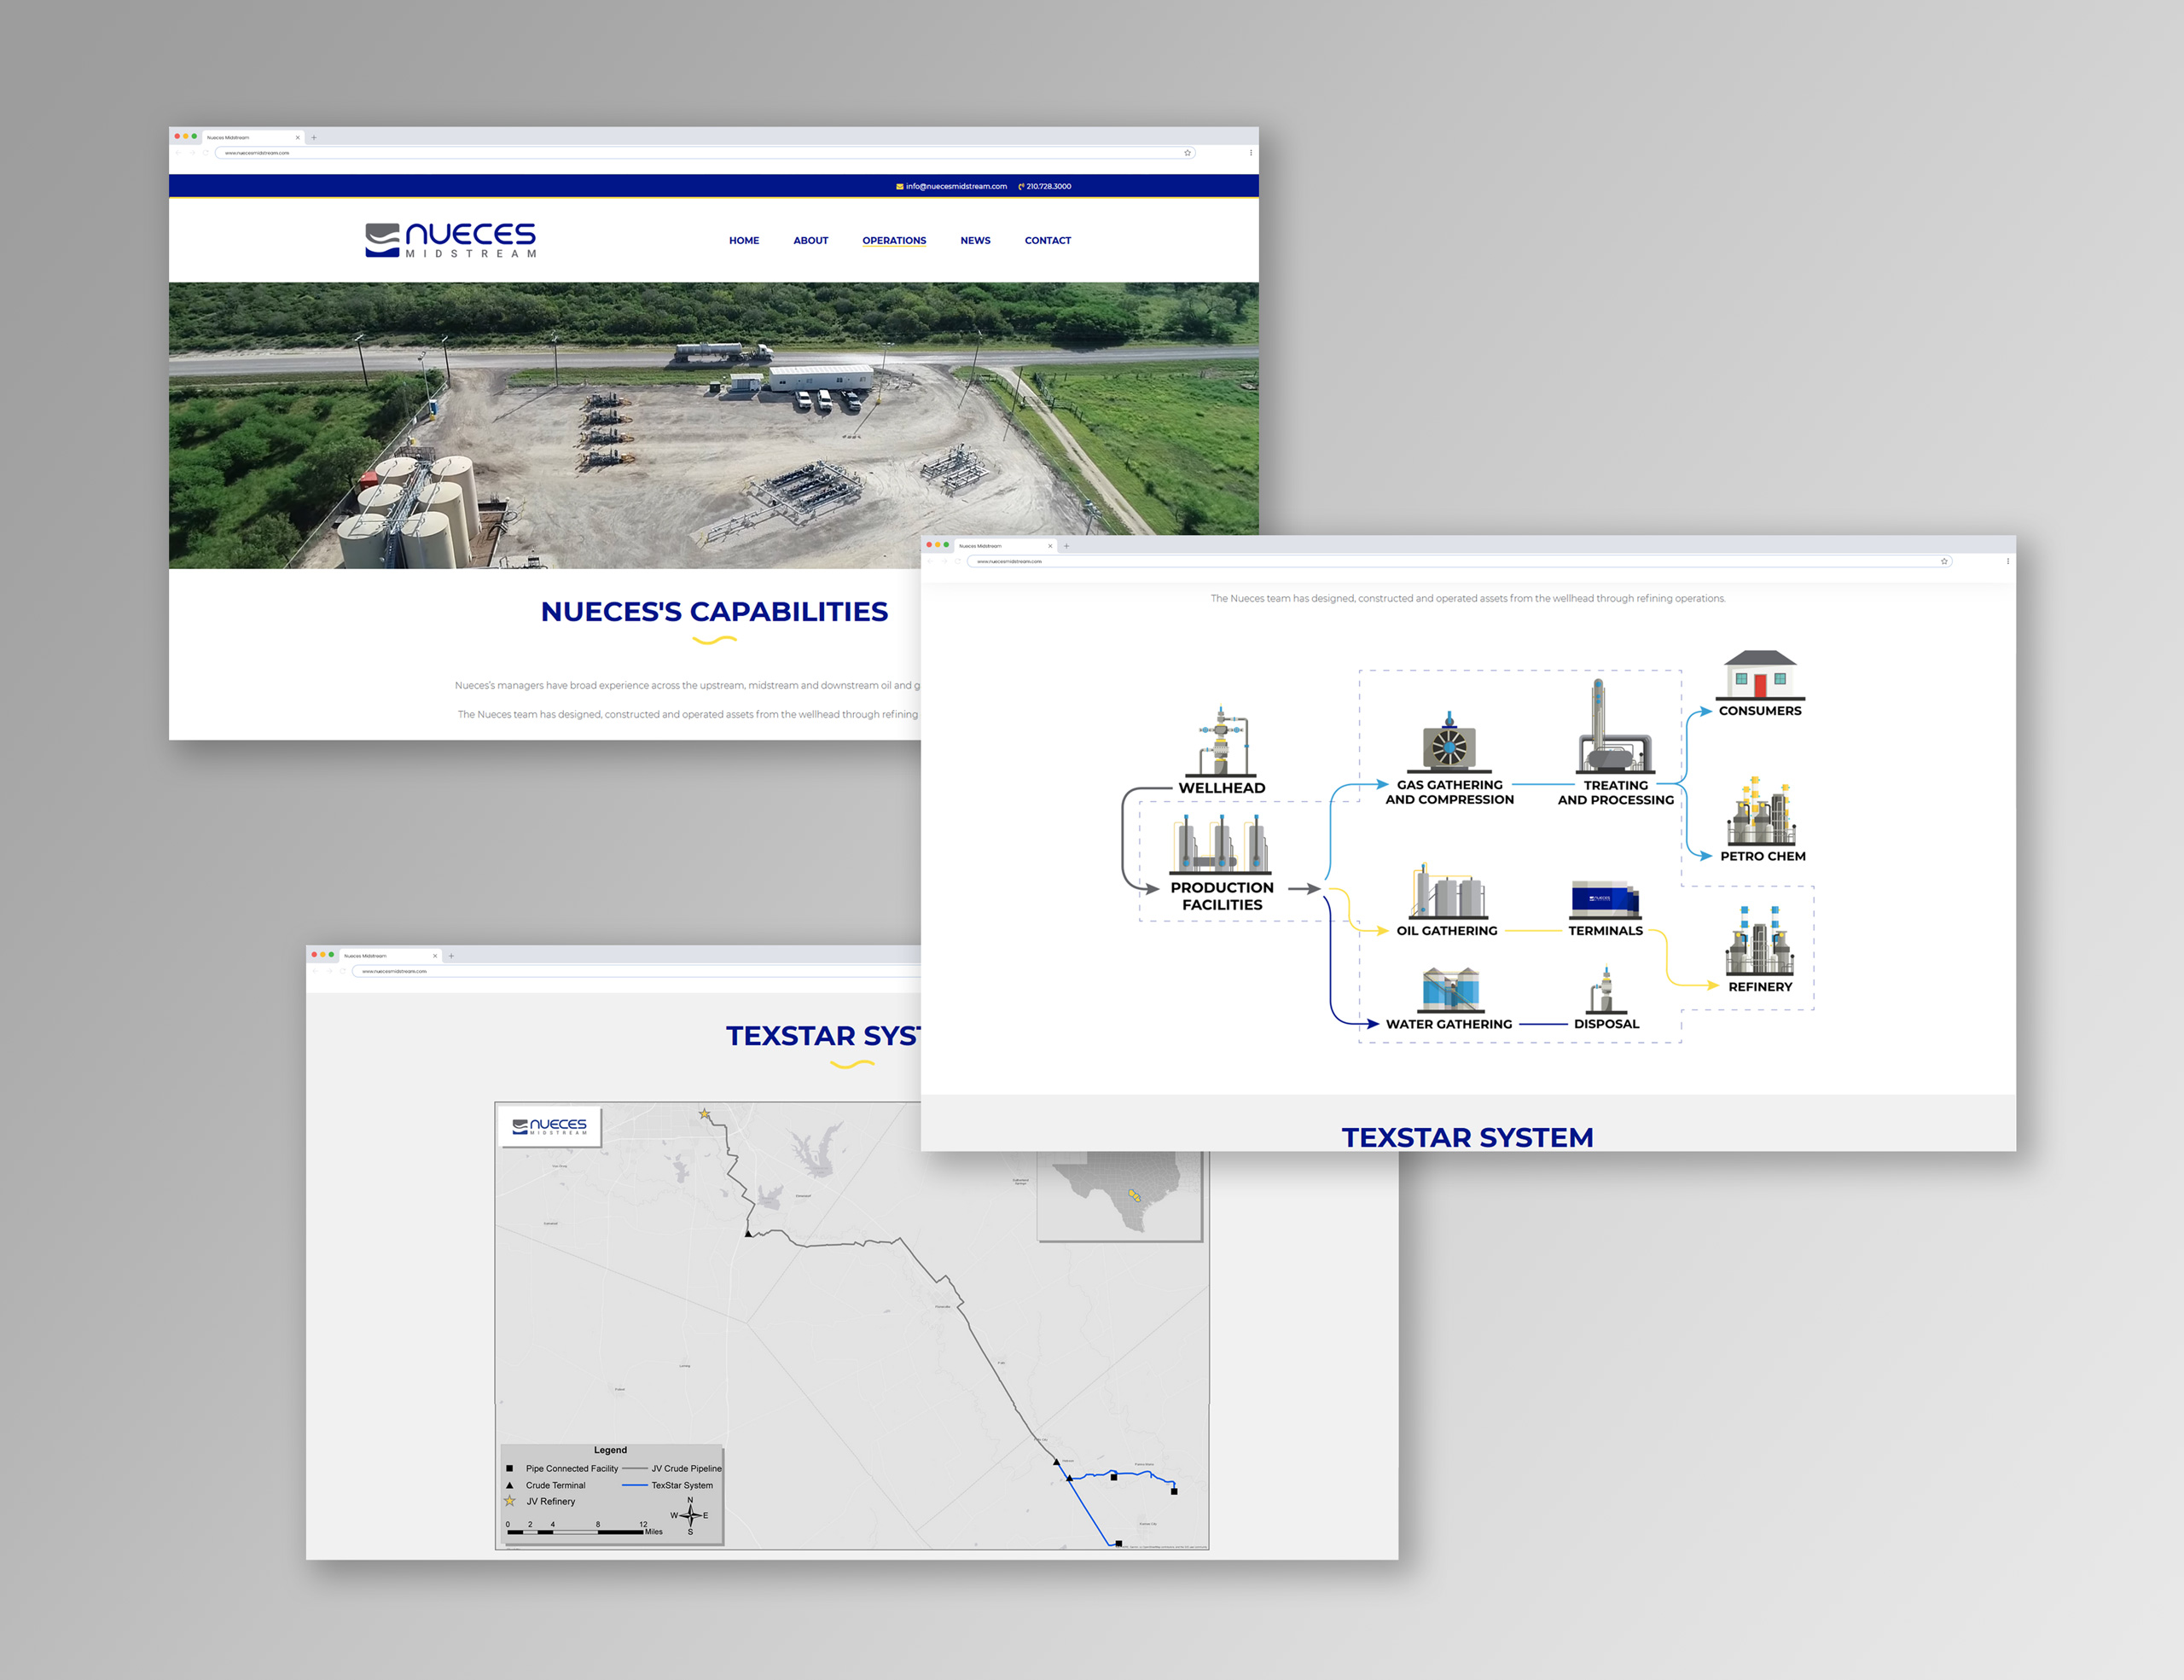The image size is (2184, 1680).
Task: Click the aerial facility hero image
Action: coord(713,425)
